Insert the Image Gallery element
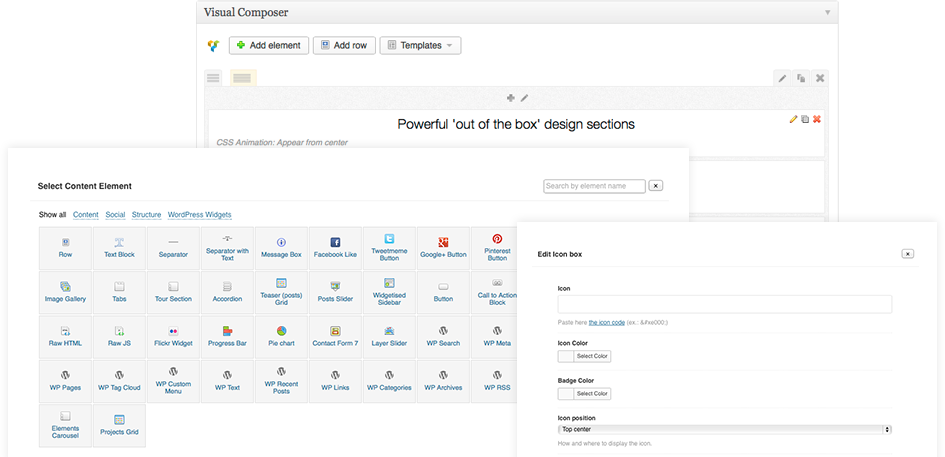Viewport: 945px width, 457px height. 65,292
